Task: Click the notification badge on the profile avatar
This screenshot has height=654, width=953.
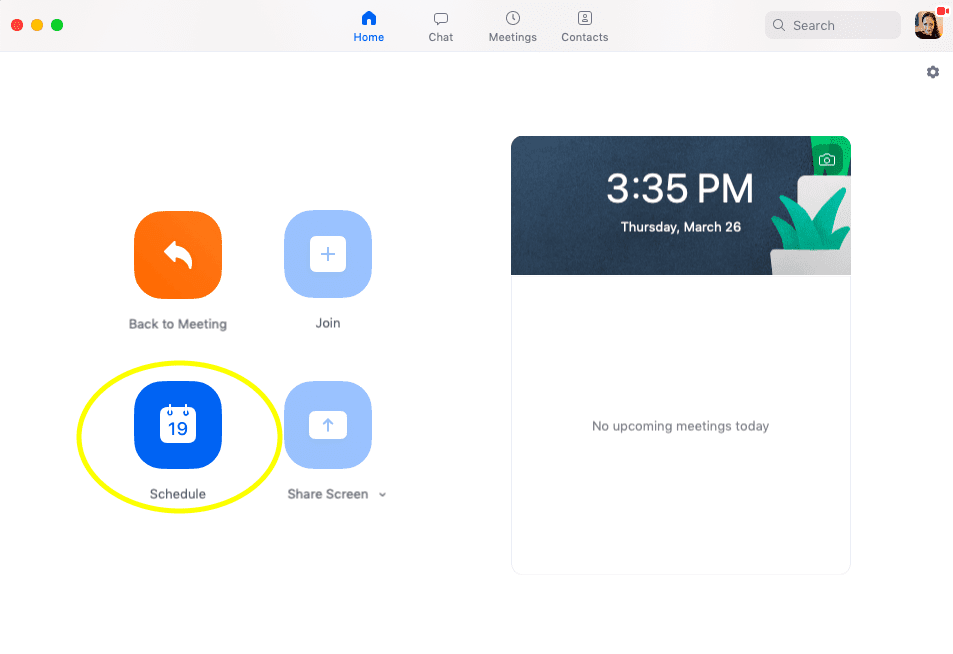Action: 944,10
